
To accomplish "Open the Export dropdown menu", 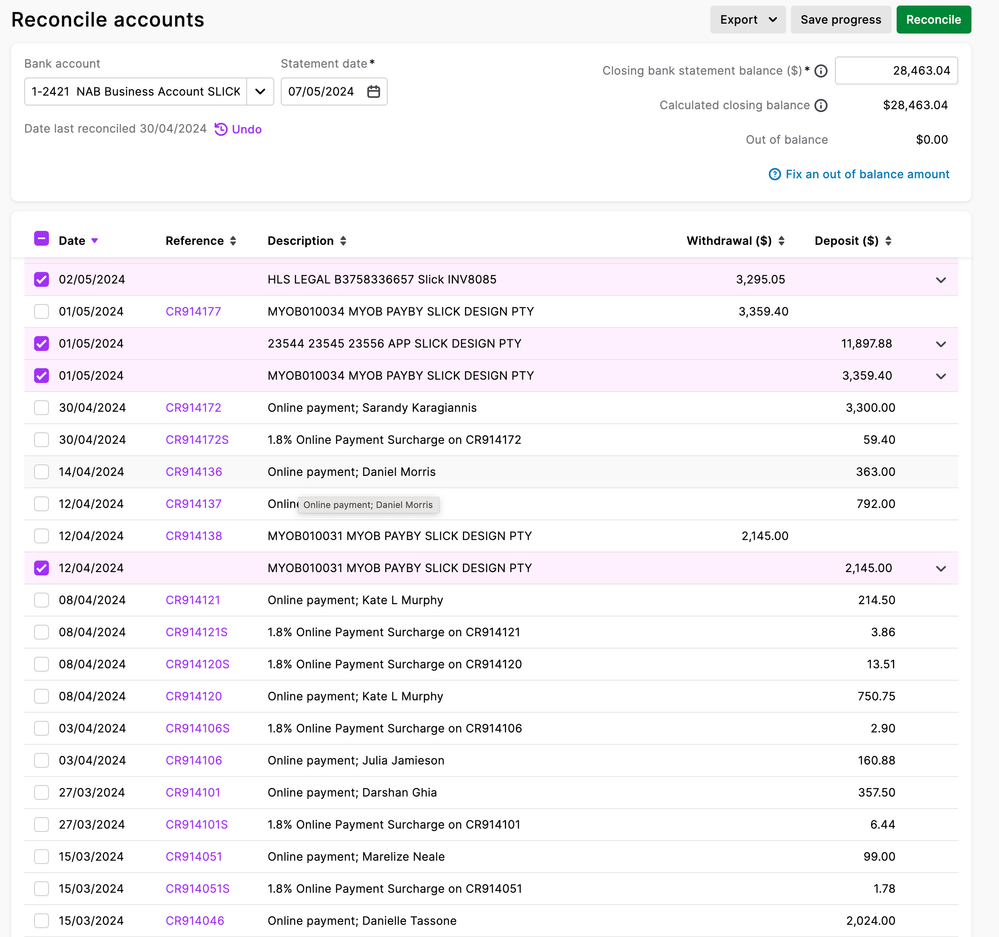I will point(747,20).
